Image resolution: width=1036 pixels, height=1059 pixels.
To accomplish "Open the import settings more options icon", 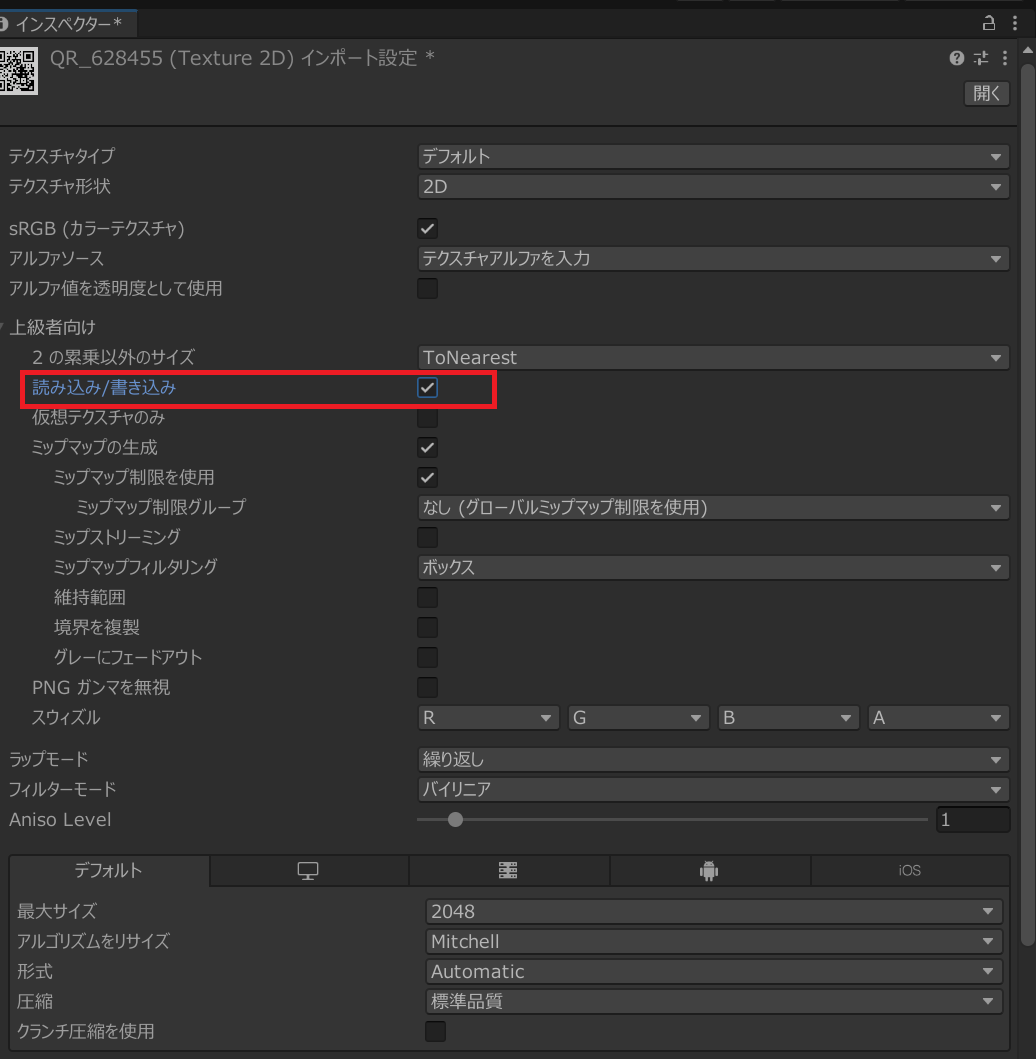I will (x=1004, y=58).
